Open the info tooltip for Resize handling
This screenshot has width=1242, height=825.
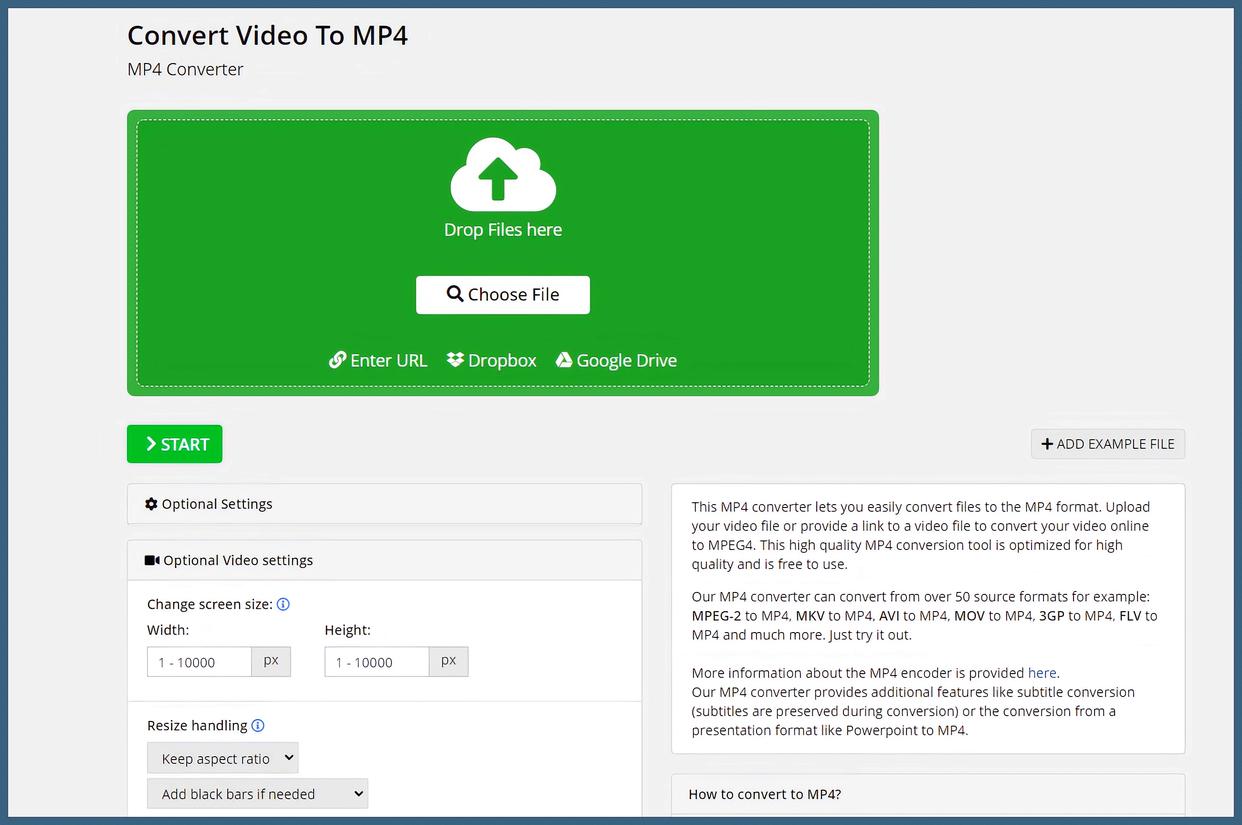259,725
